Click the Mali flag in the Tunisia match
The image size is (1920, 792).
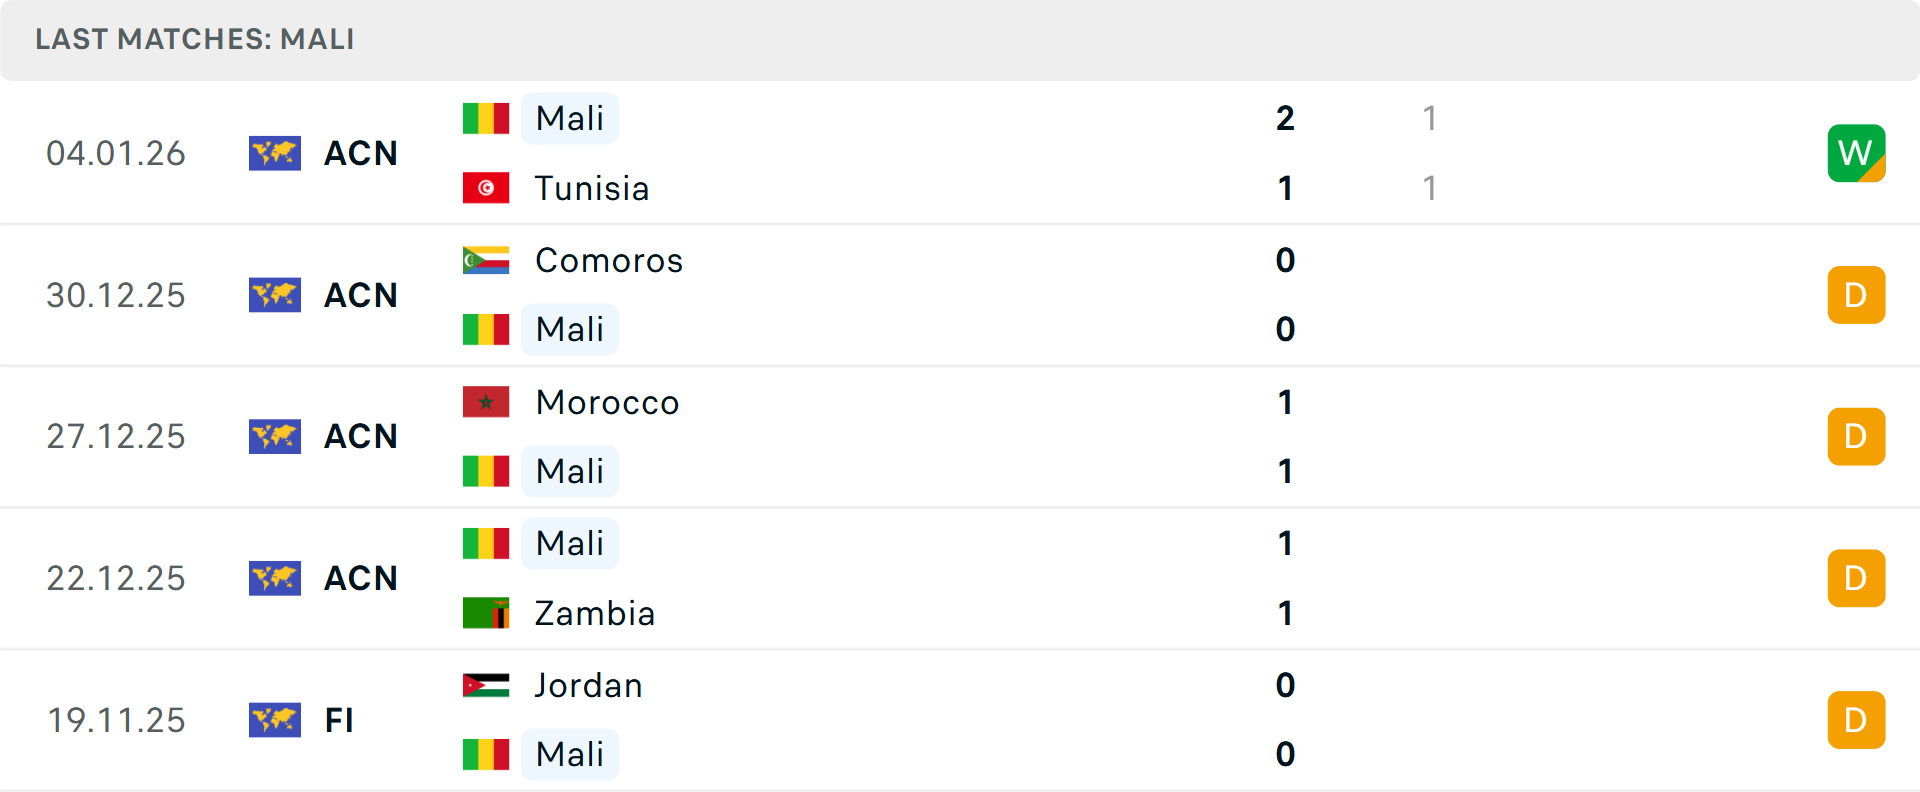pyautogui.click(x=486, y=118)
